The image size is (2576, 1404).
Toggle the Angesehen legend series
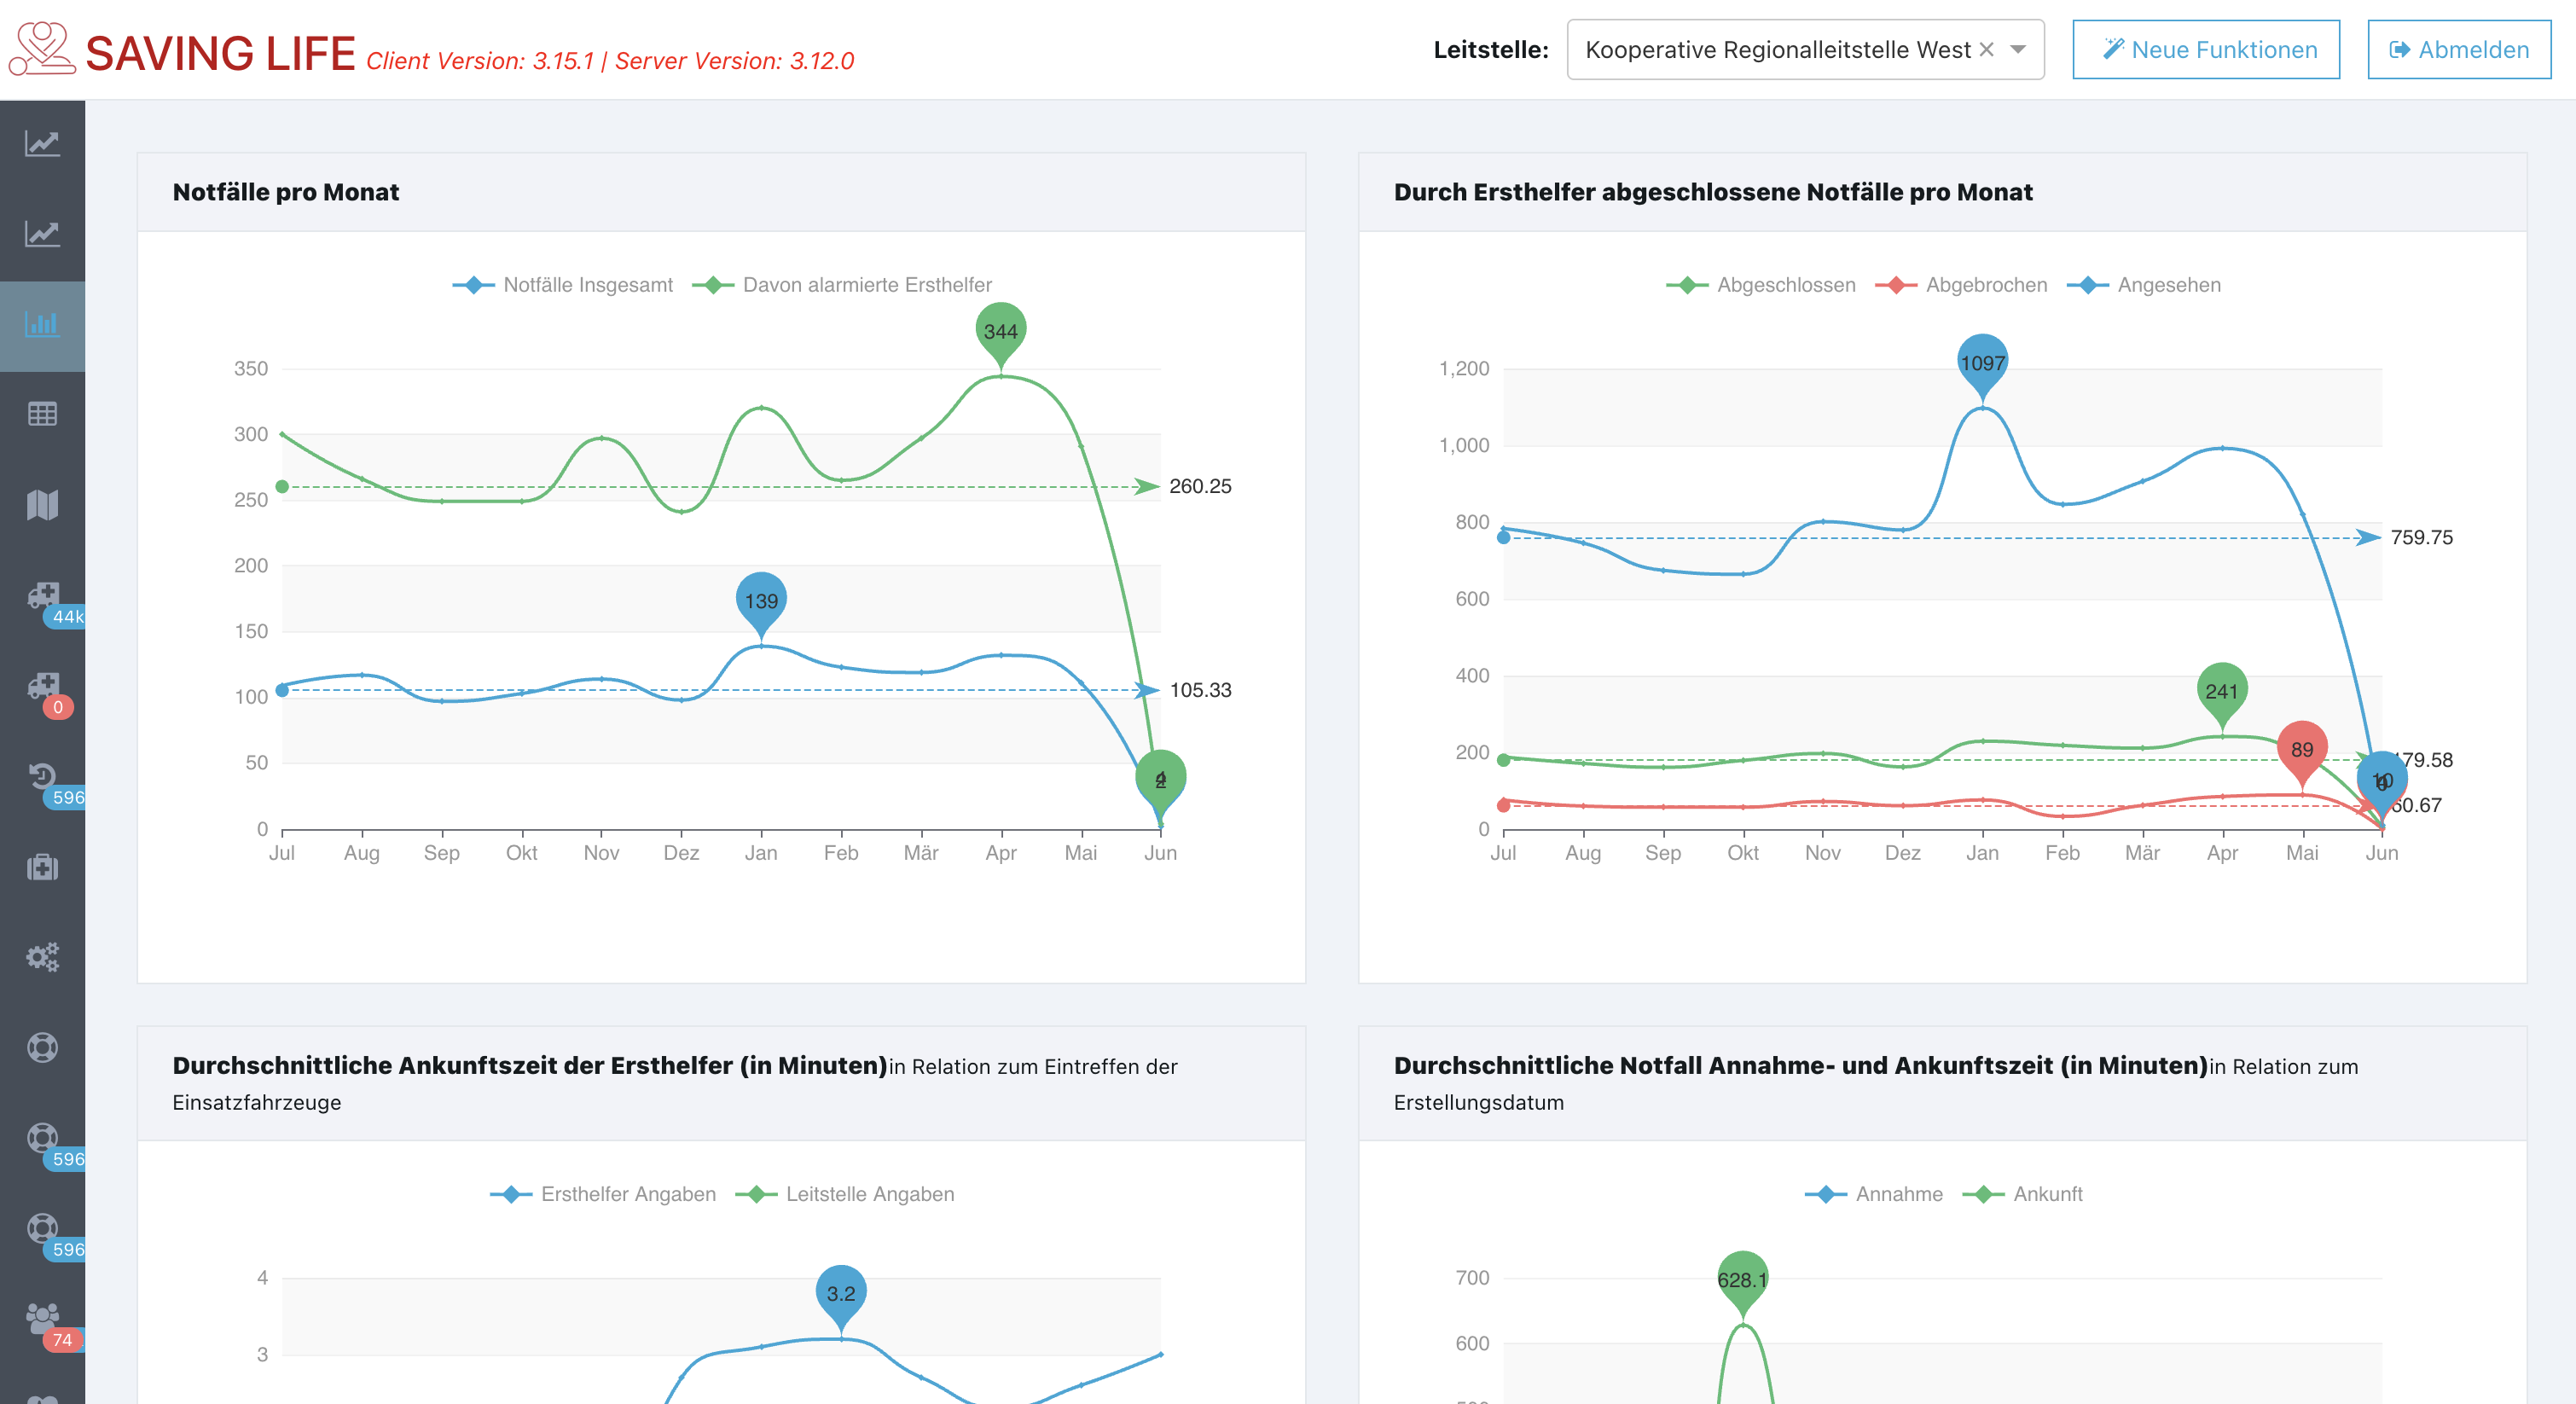[x=2144, y=285]
